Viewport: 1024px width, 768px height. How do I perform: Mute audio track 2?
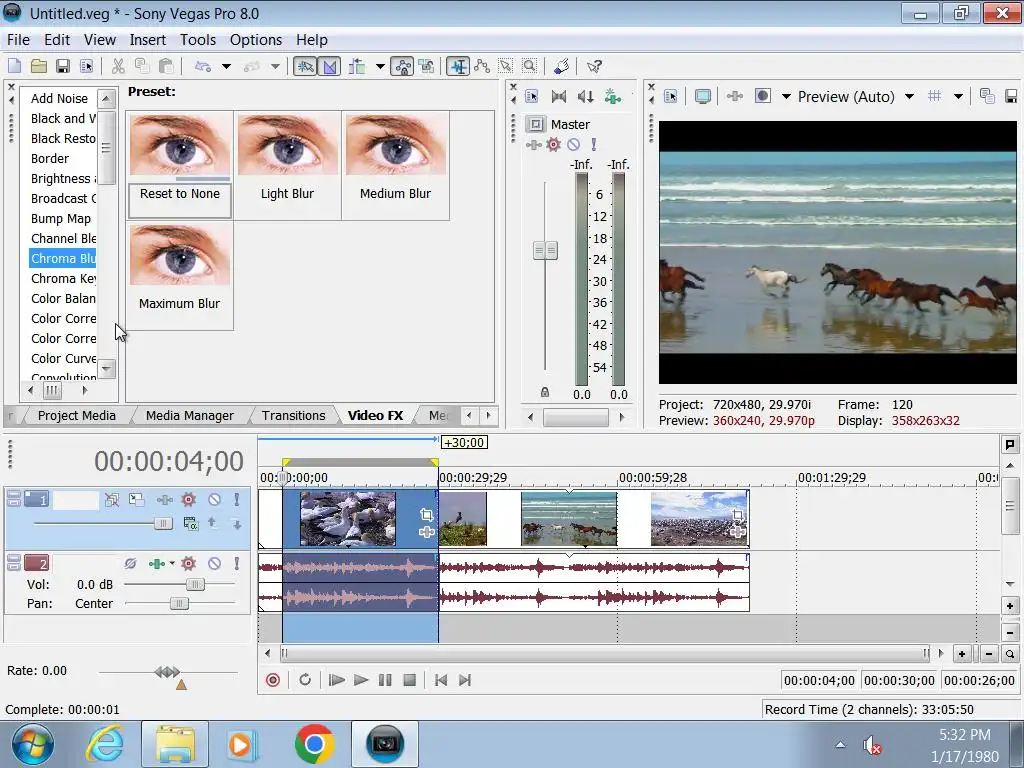[214, 563]
